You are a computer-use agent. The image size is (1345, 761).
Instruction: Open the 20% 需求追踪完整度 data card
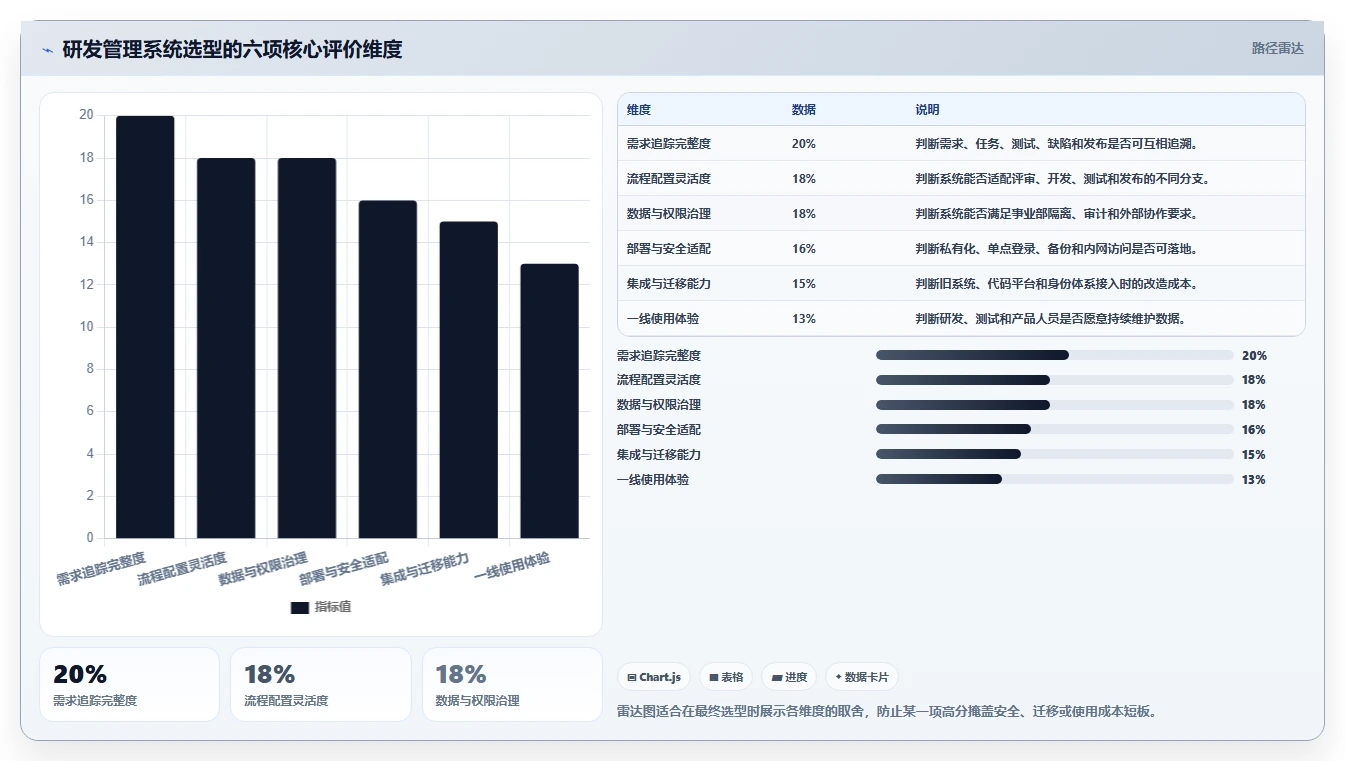(129, 685)
